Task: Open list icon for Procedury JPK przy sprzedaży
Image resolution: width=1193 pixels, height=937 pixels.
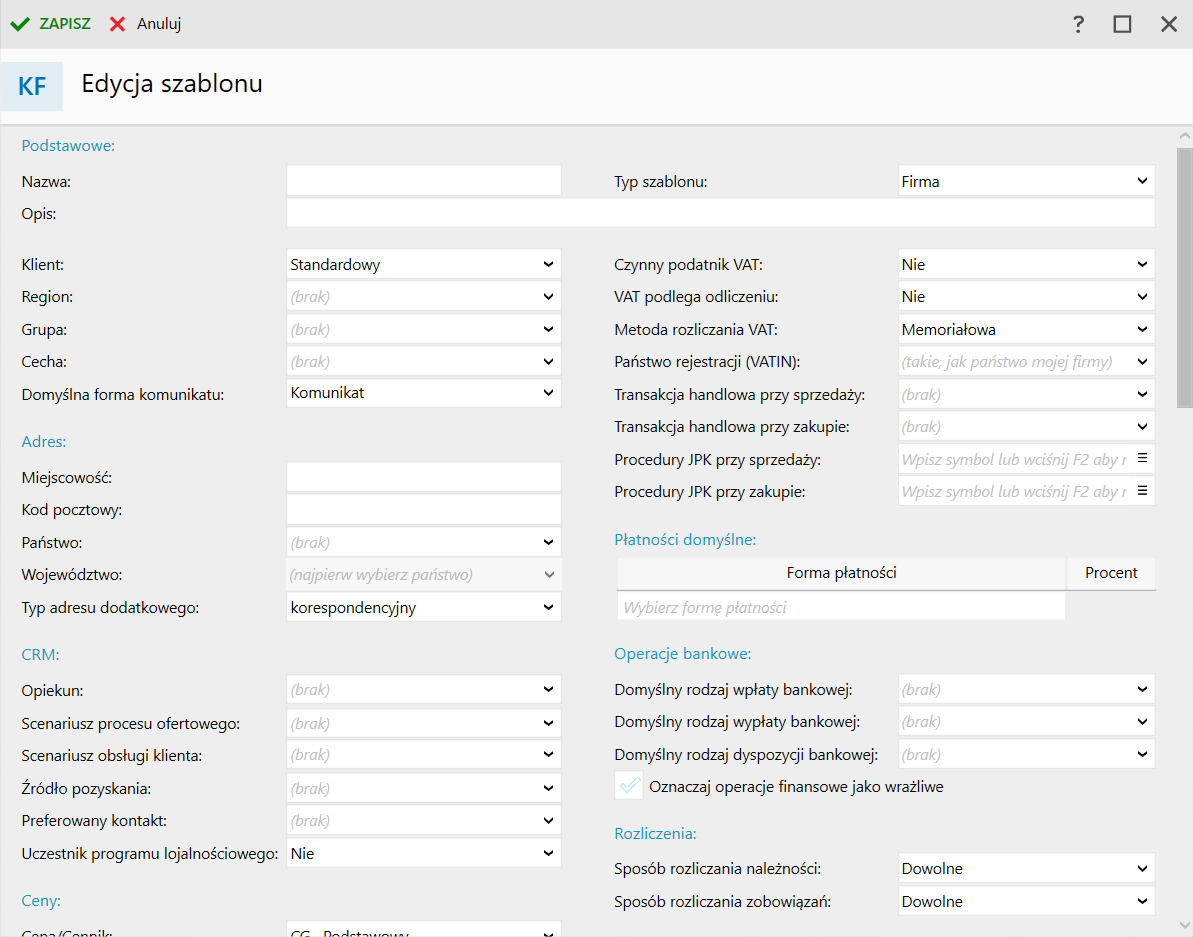Action: tap(1142, 459)
